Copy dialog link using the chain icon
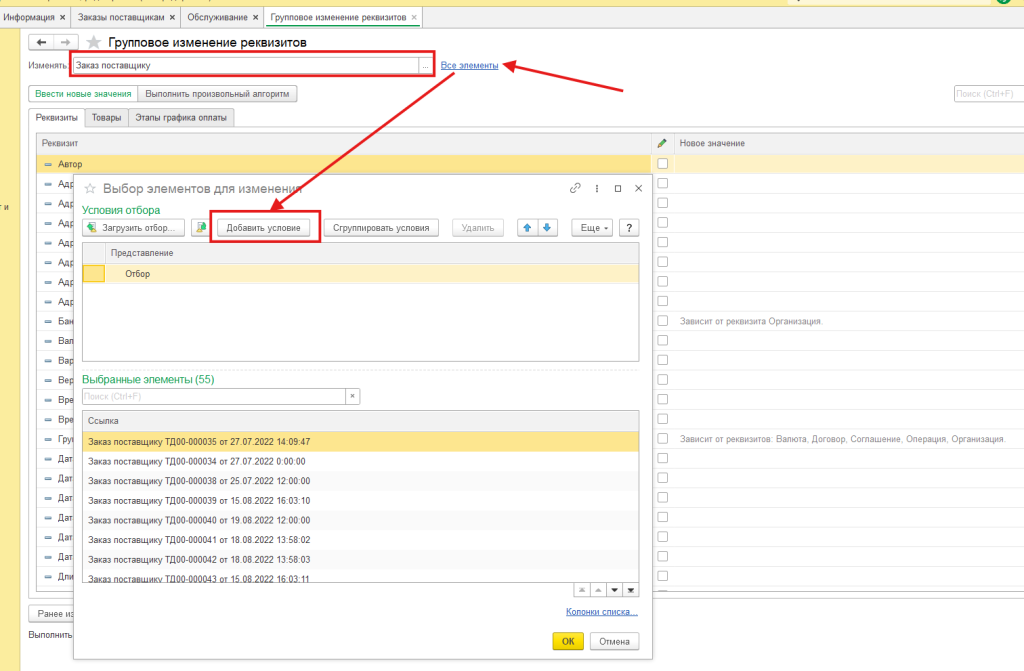The height and width of the screenshot is (671, 1024). (x=575, y=188)
